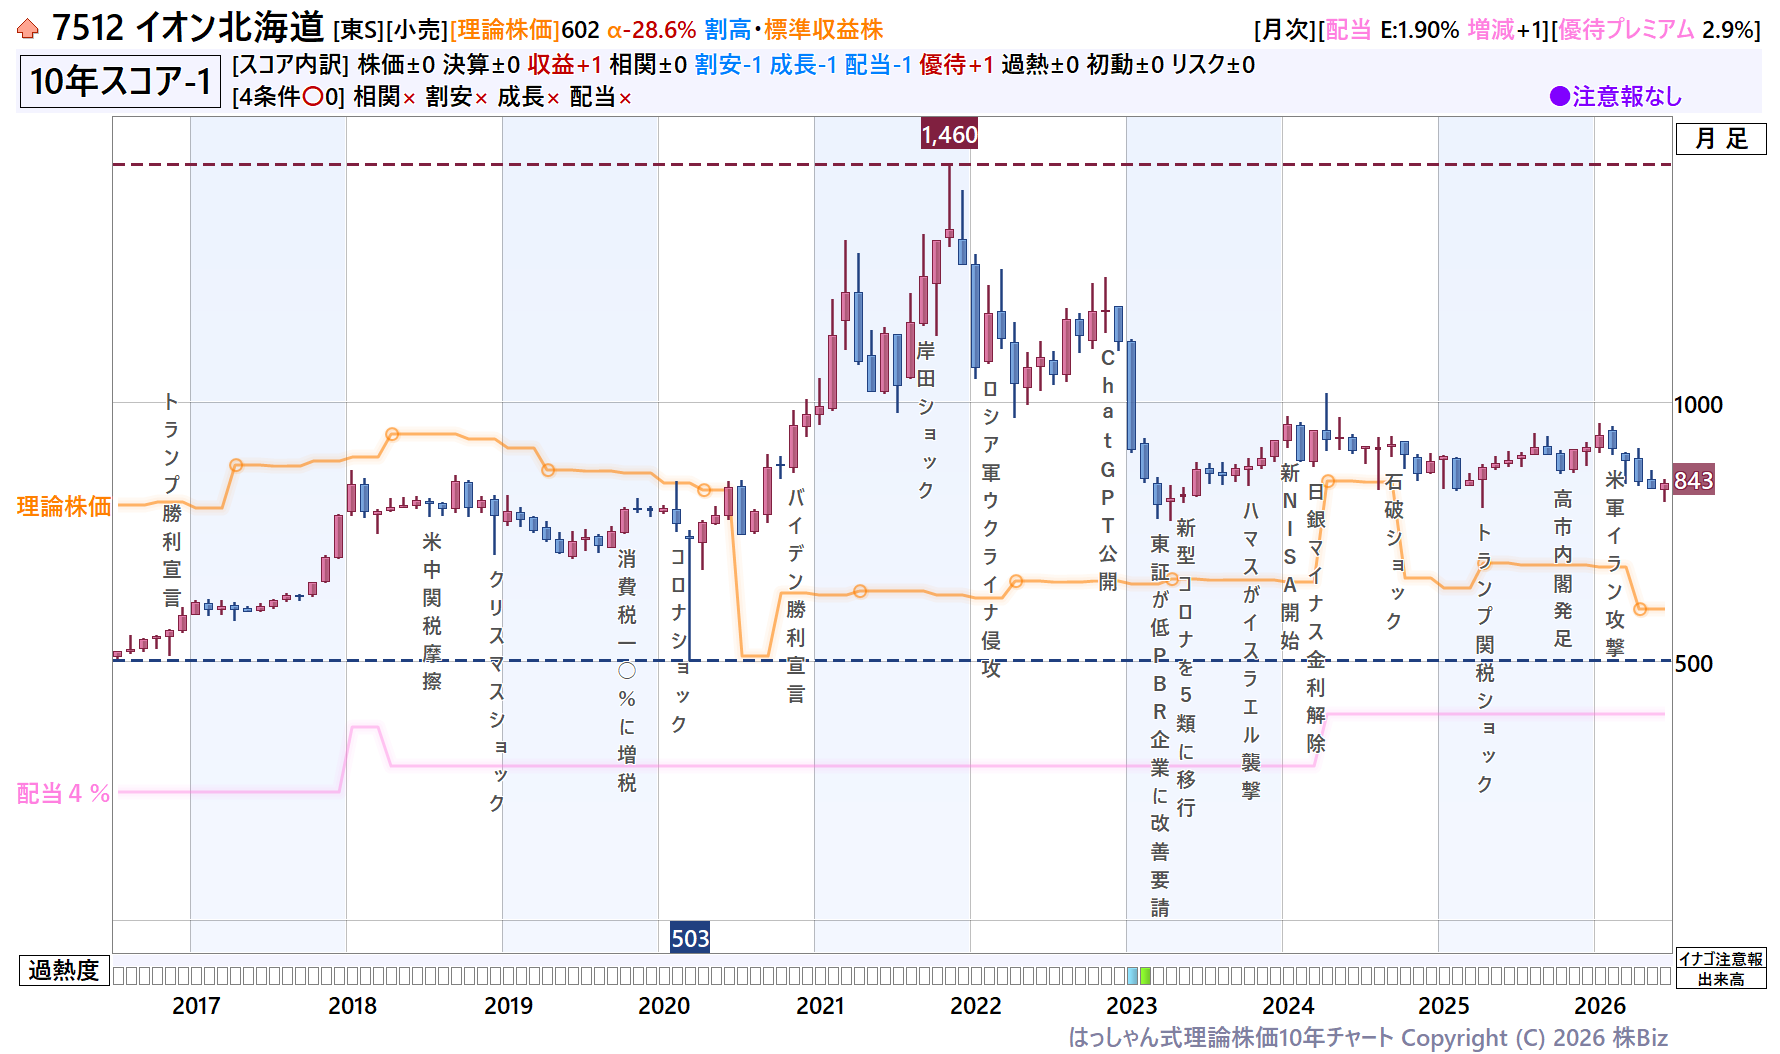Click the red circle in 4条件 label
Image resolution: width=1780 pixels, height=1054 pixels.
(313, 97)
